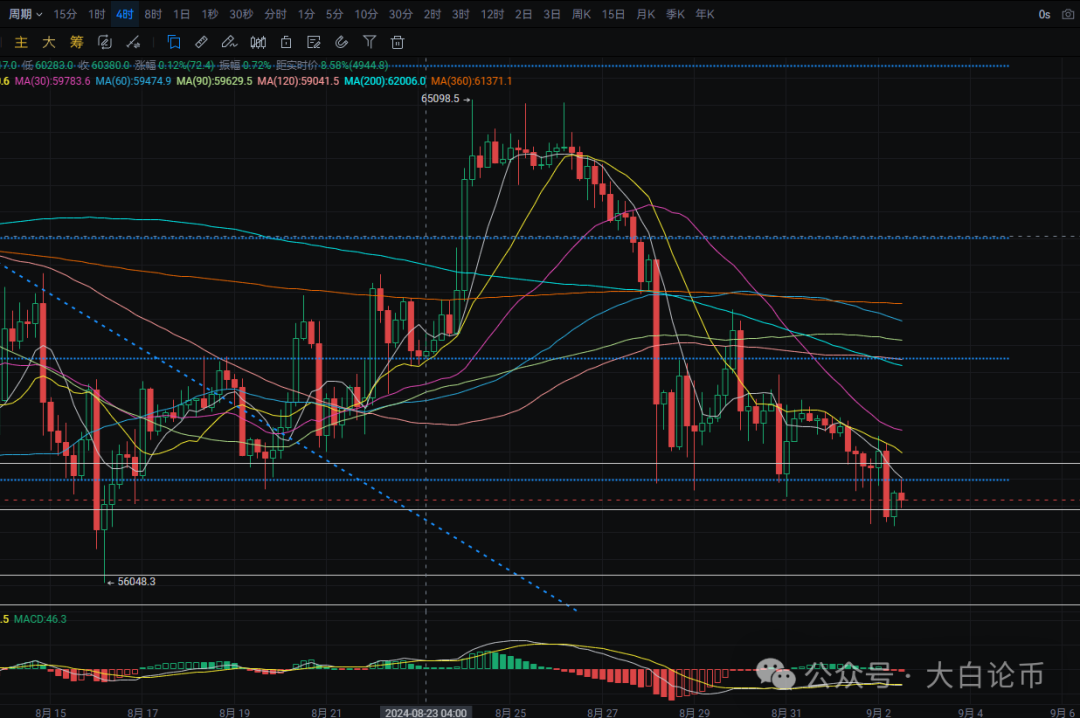Click the 8月 15 date axis label
Image resolution: width=1080 pixels, height=718 pixels.
(51, 712)
